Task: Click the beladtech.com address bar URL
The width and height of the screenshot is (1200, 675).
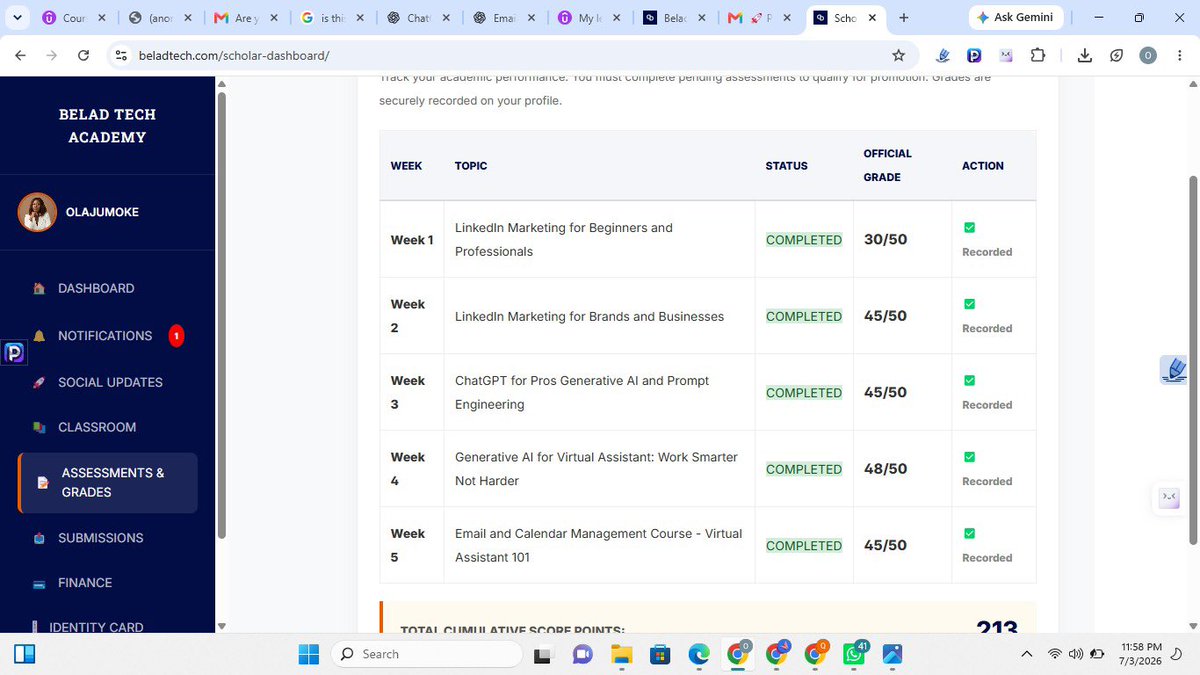Action: click(x=234, y=56)
